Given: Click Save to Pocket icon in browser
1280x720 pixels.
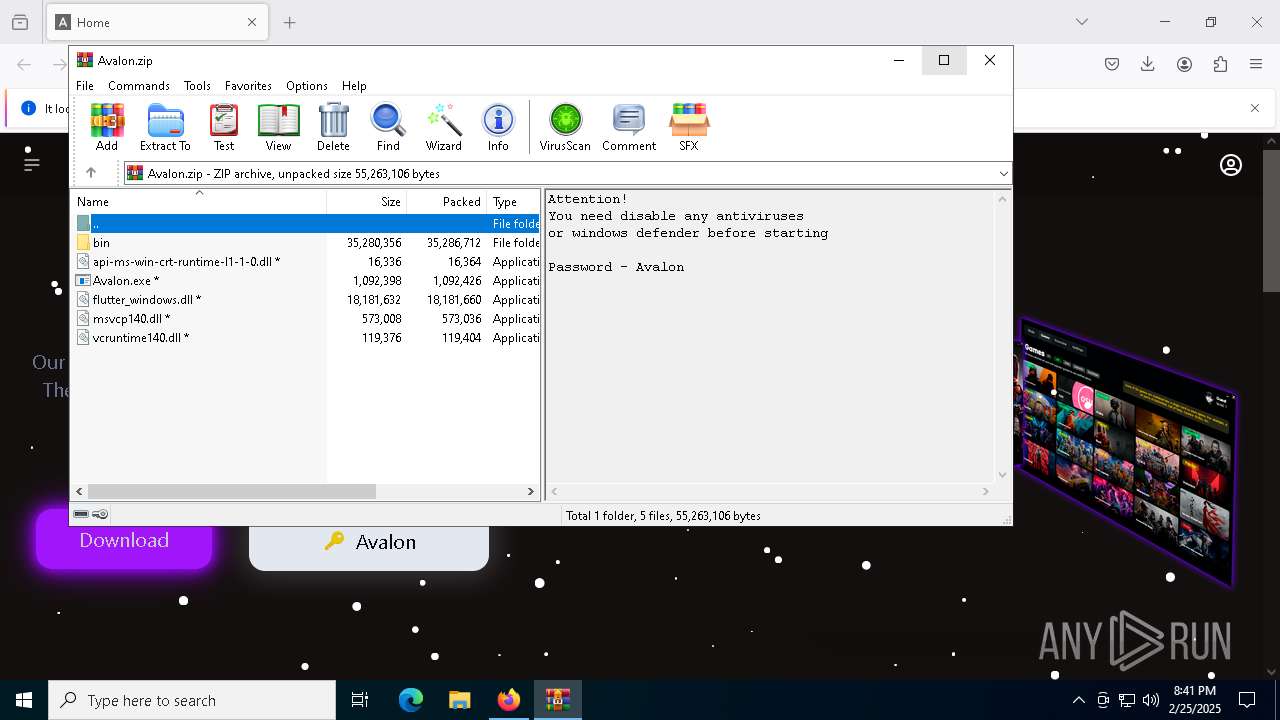Looking at the screenshot, I should point(1112,64).
